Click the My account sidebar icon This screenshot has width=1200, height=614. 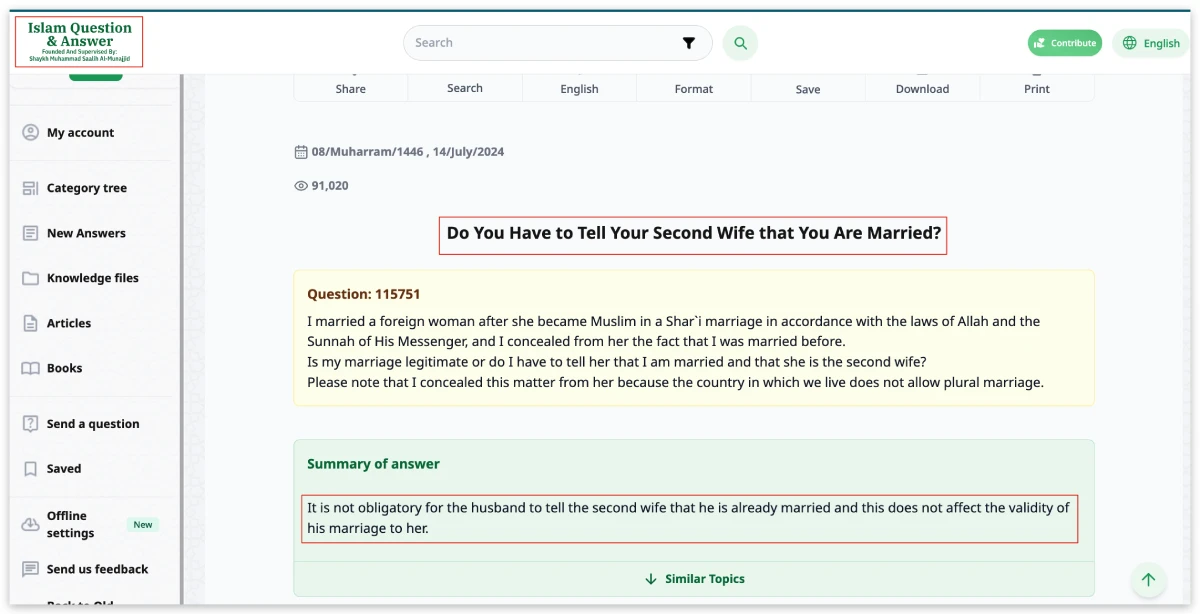[x=30, y=132]
